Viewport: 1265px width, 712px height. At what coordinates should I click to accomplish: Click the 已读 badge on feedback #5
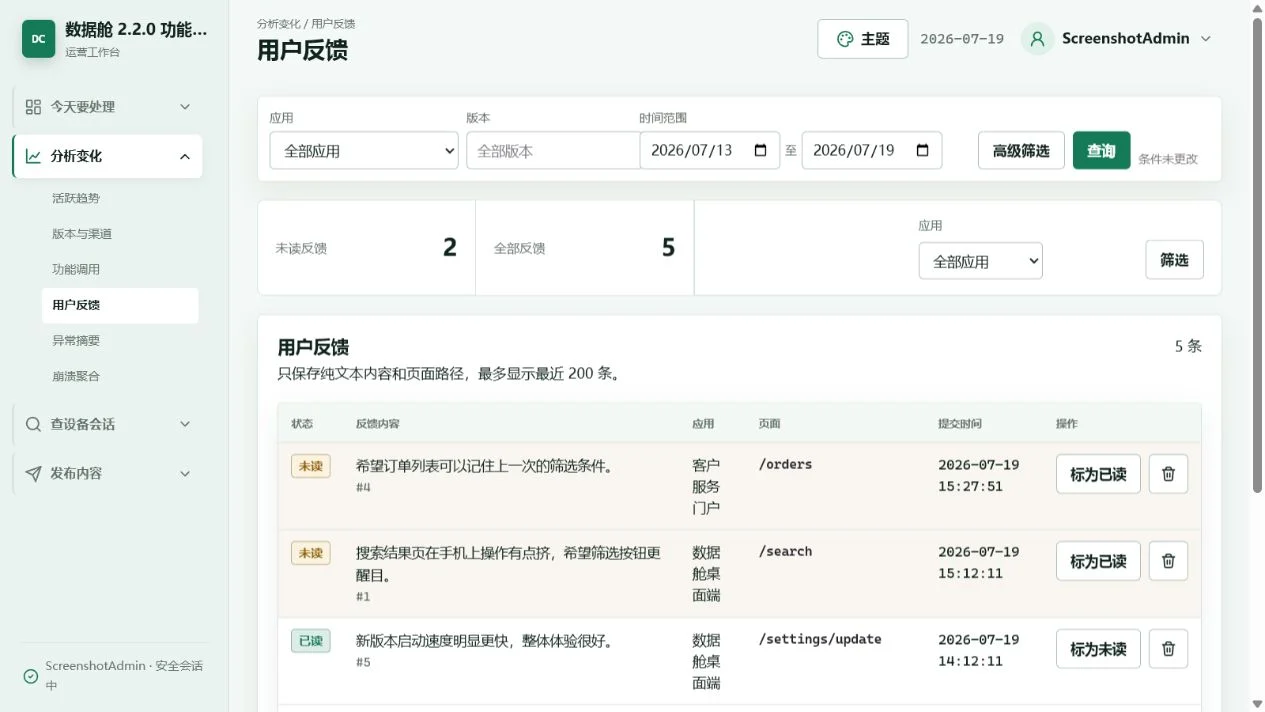coord(310,641)
